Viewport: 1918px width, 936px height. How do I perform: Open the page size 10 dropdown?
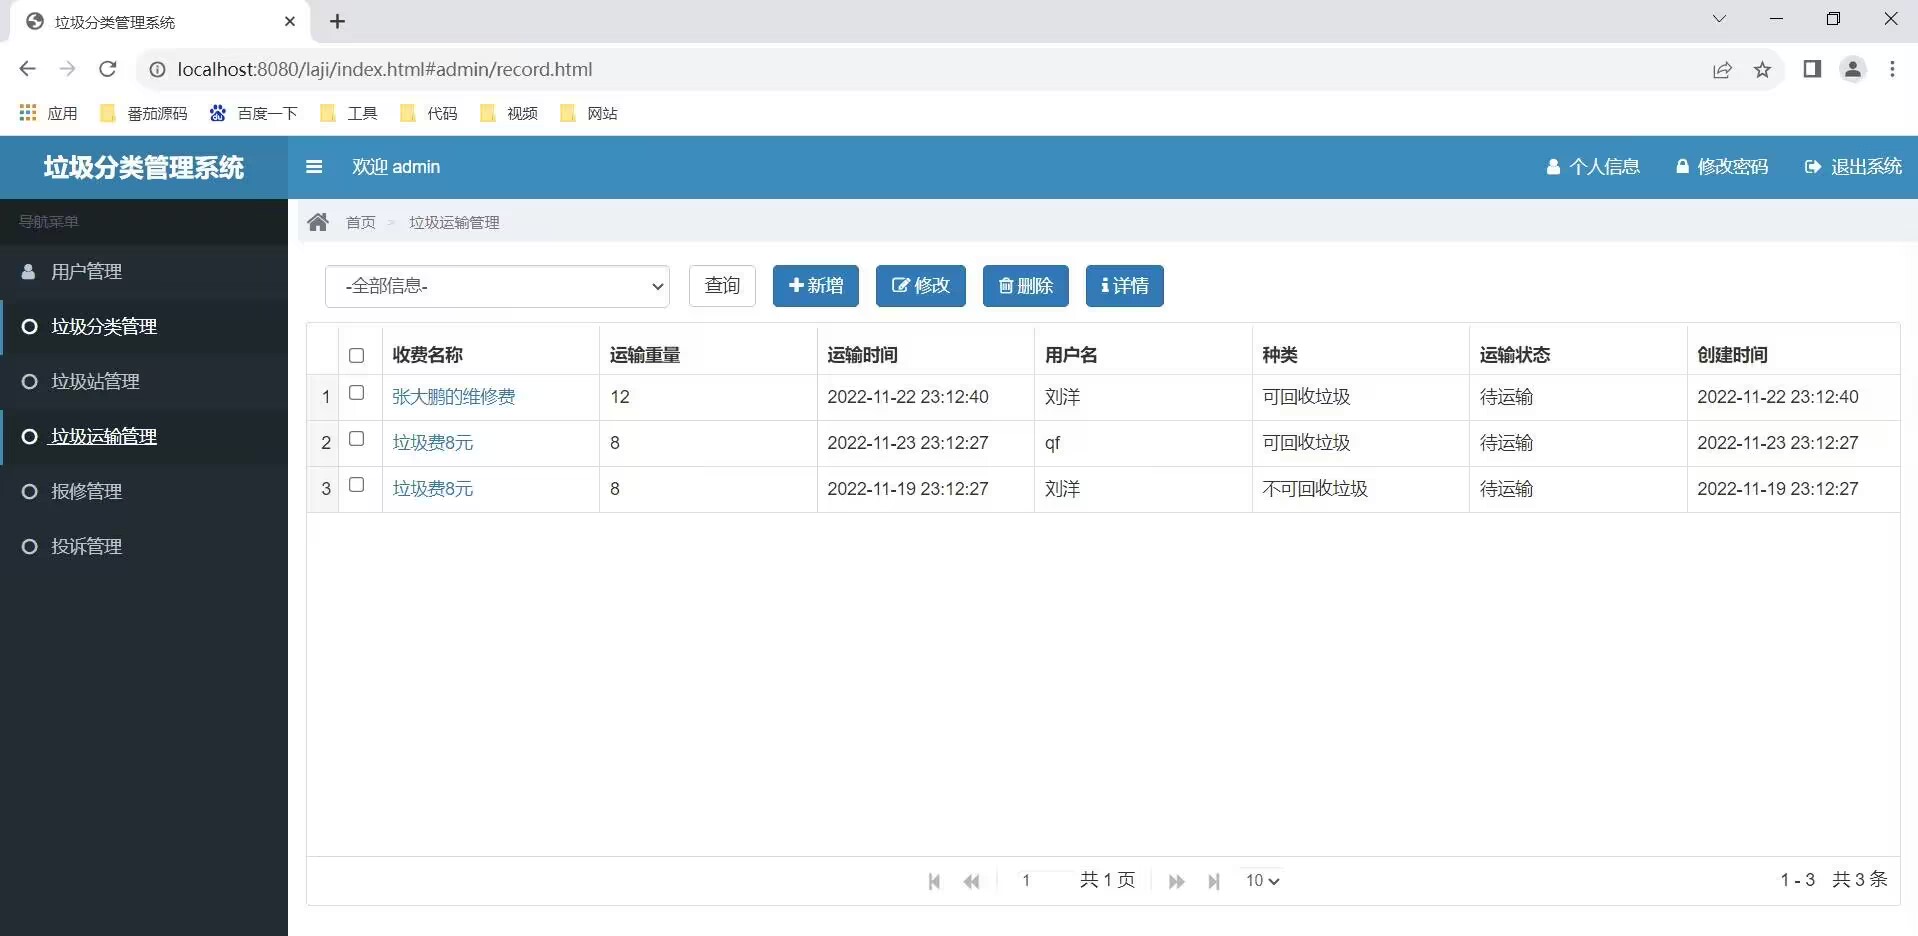[x=1262, y=881]
